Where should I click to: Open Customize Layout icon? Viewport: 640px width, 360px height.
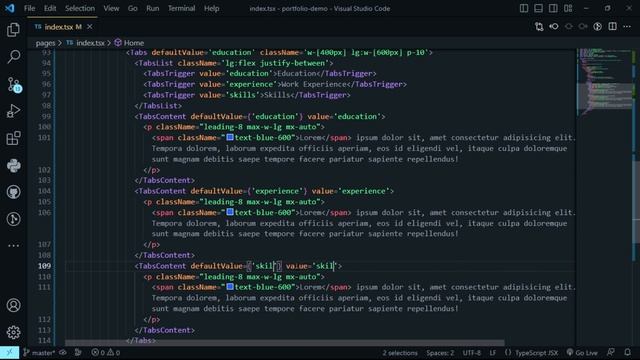tap(568, 8)
